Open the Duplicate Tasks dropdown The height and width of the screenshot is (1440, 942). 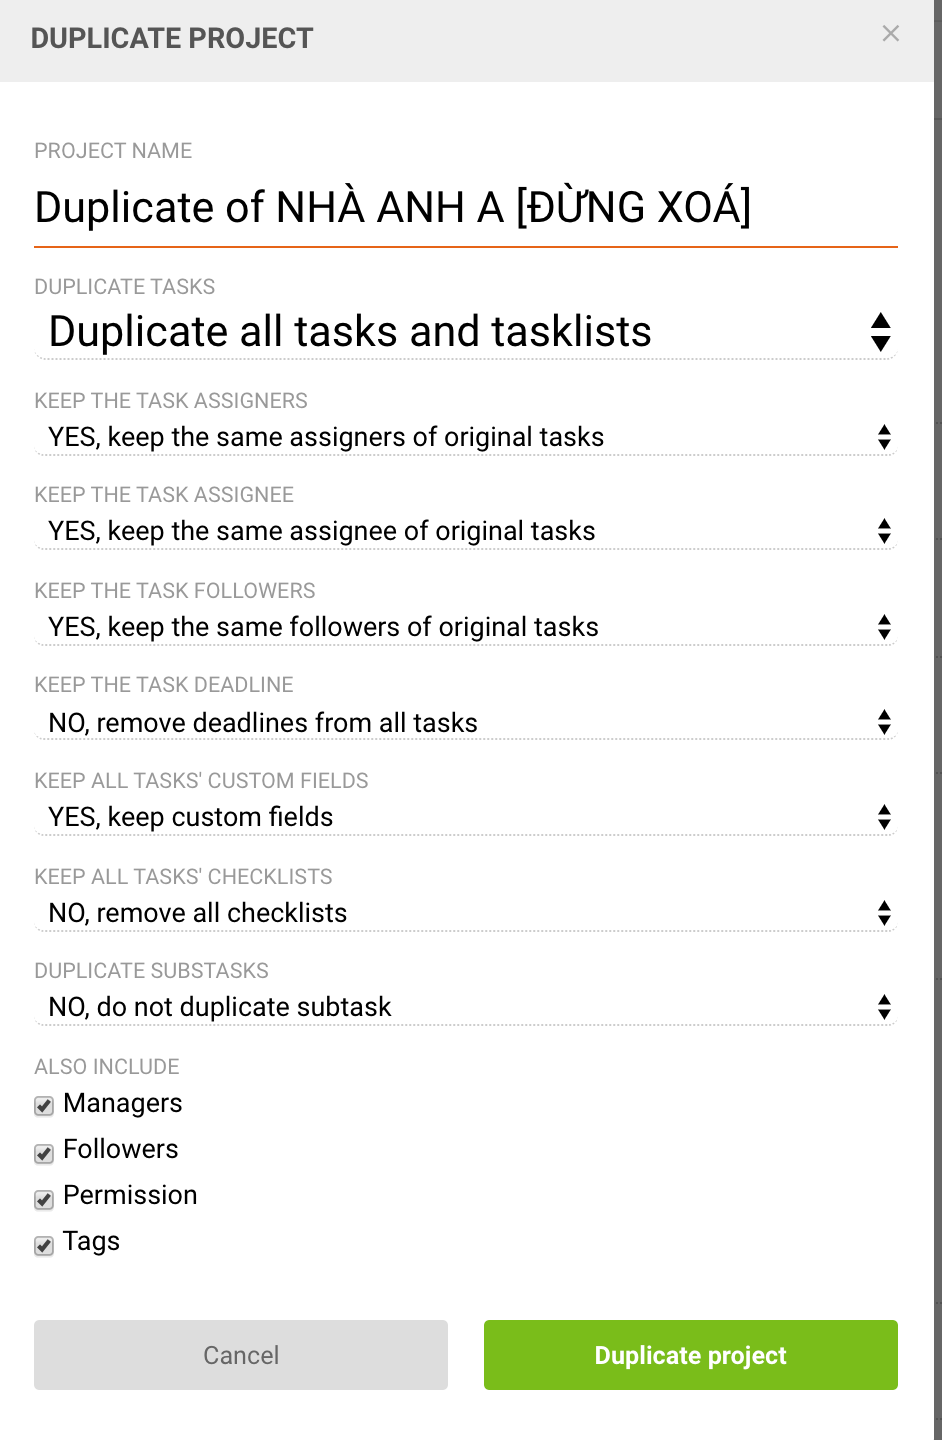click(466, 332)
